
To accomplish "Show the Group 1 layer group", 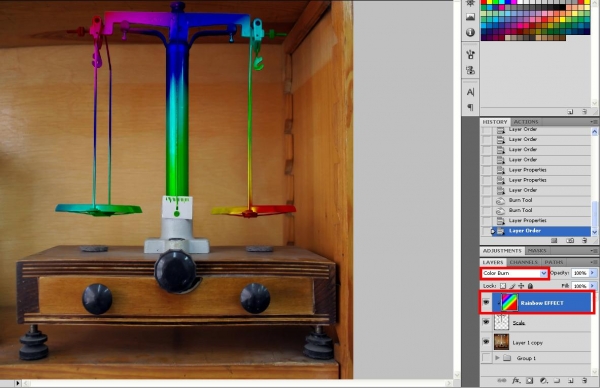I will pos(486,358).
